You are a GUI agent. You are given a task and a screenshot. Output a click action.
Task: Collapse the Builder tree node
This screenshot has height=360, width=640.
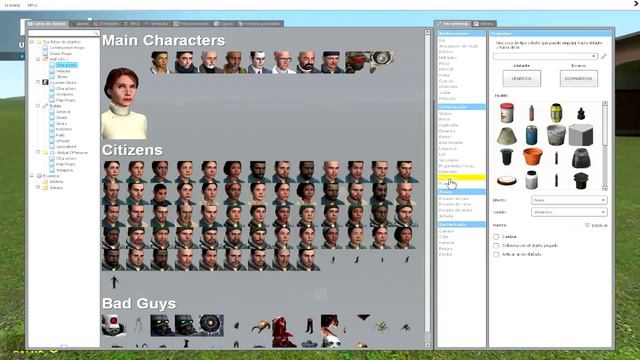pos(38,106)
